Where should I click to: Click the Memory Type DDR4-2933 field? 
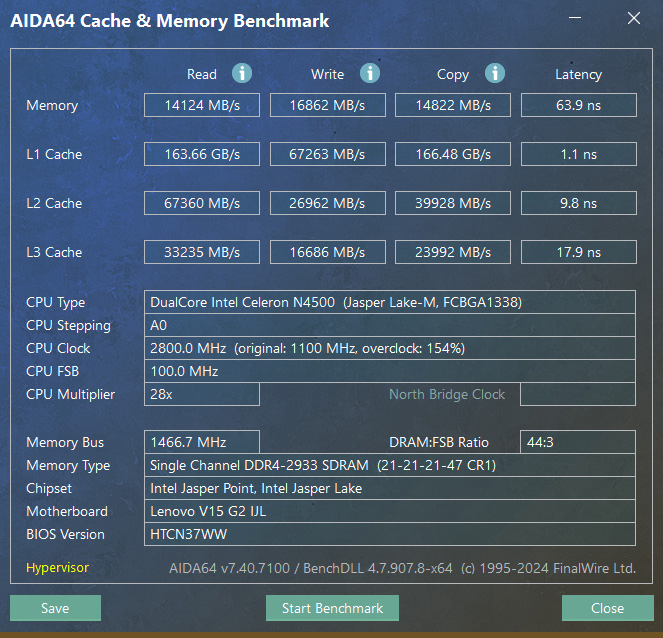390,465
